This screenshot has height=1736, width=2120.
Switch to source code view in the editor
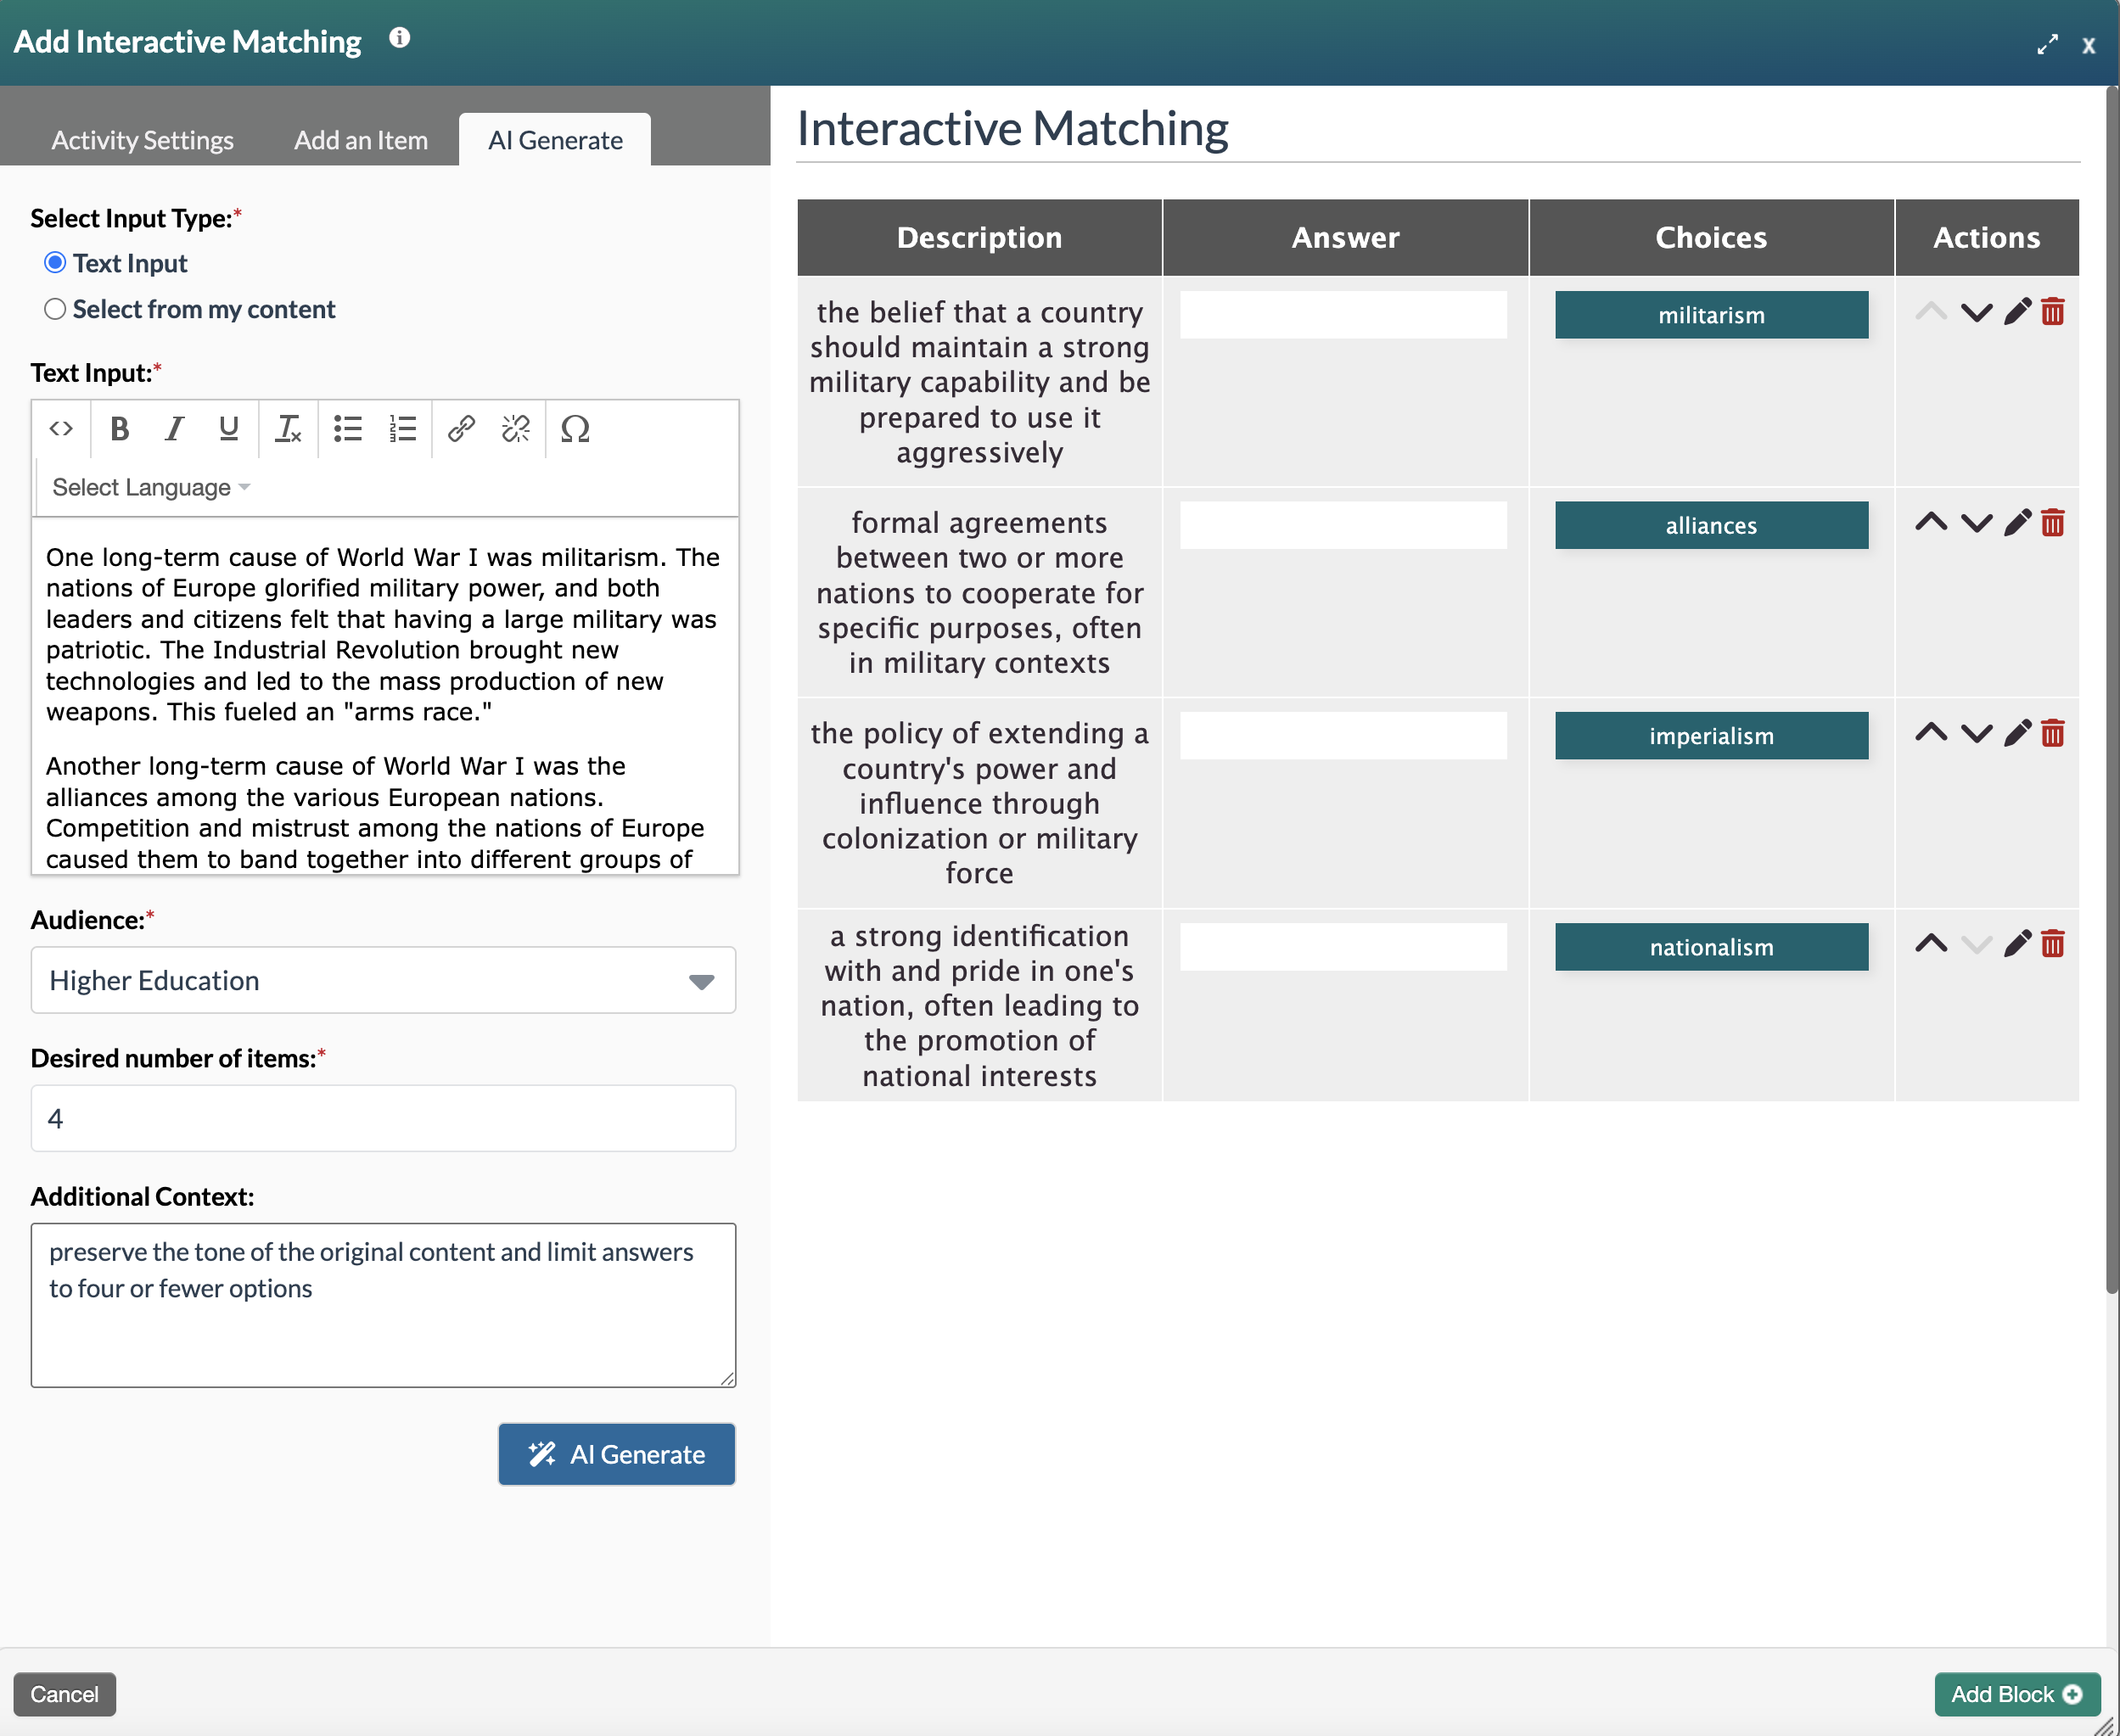click(x=60, y=429)
